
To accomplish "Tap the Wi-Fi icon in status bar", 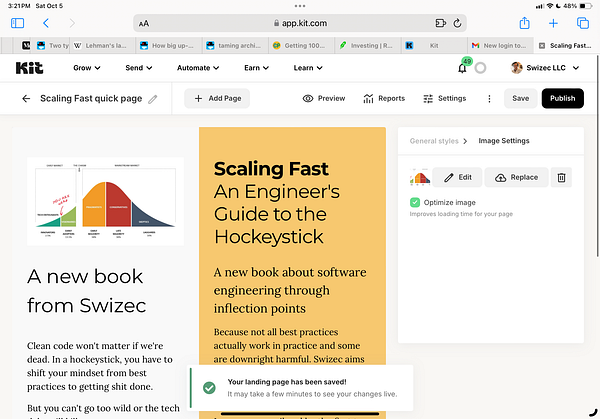I will pos(550,6).
